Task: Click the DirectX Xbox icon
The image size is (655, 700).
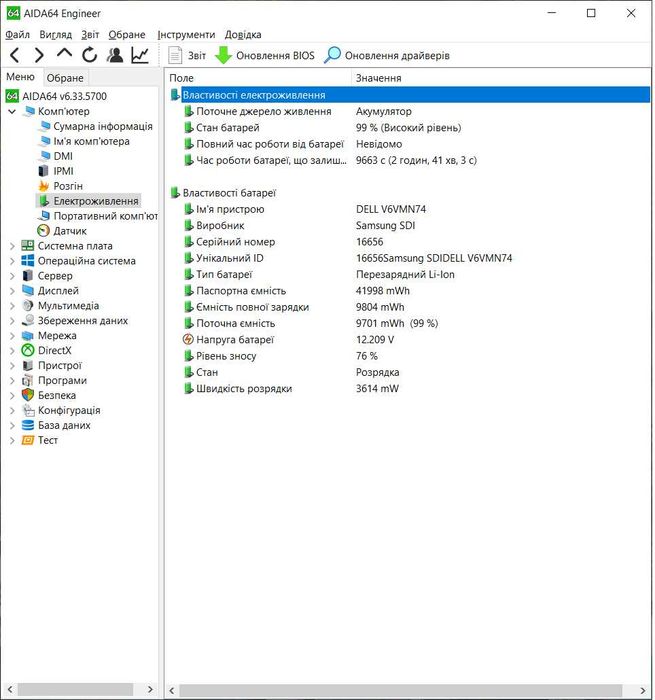Action: click(x=28, y=350)
